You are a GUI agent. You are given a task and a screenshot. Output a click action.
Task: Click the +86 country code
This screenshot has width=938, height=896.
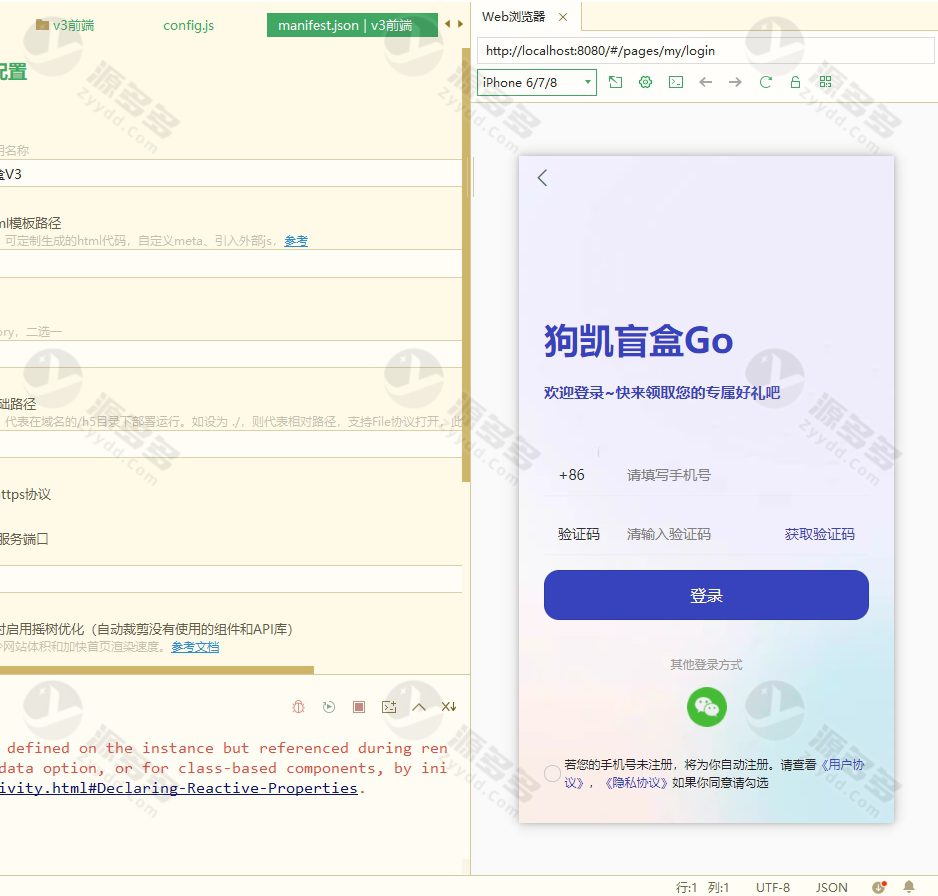(571, 475)
